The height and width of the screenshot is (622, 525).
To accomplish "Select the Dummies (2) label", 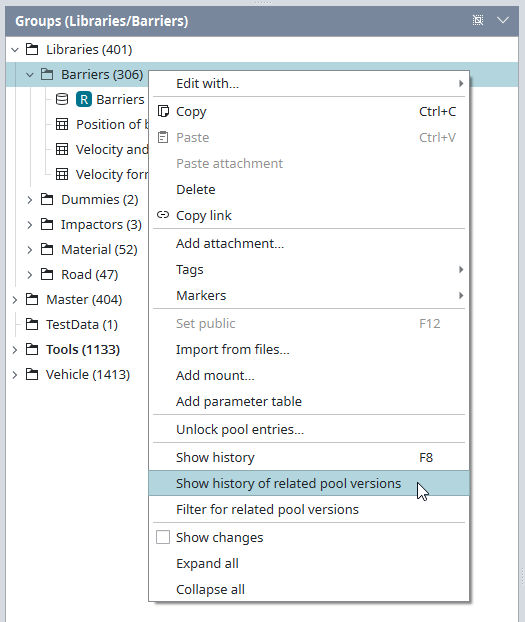I will point(99,199).
